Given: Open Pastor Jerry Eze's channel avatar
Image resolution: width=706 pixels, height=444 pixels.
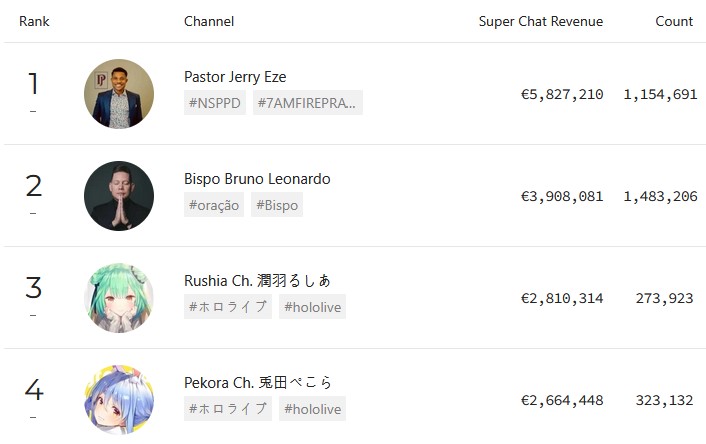Looking at the screenshot, I should [x=119, y=94].
